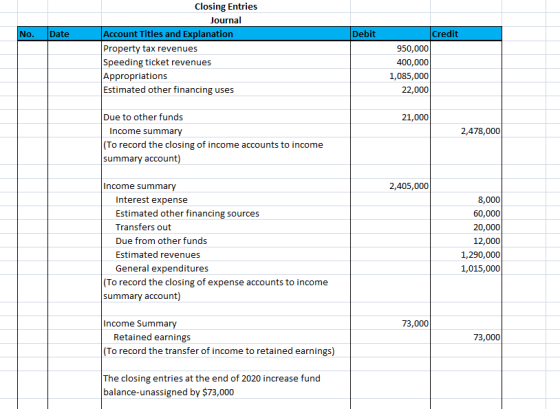Click the fund balance-unassigned note cell

point(226,385)
